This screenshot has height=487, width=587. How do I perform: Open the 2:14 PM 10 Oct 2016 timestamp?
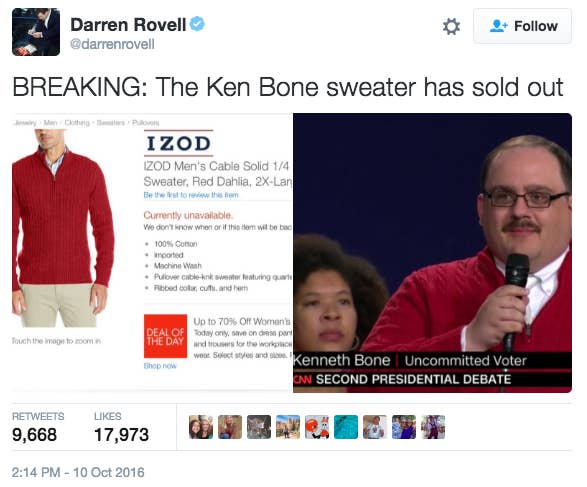click(78, 472)
